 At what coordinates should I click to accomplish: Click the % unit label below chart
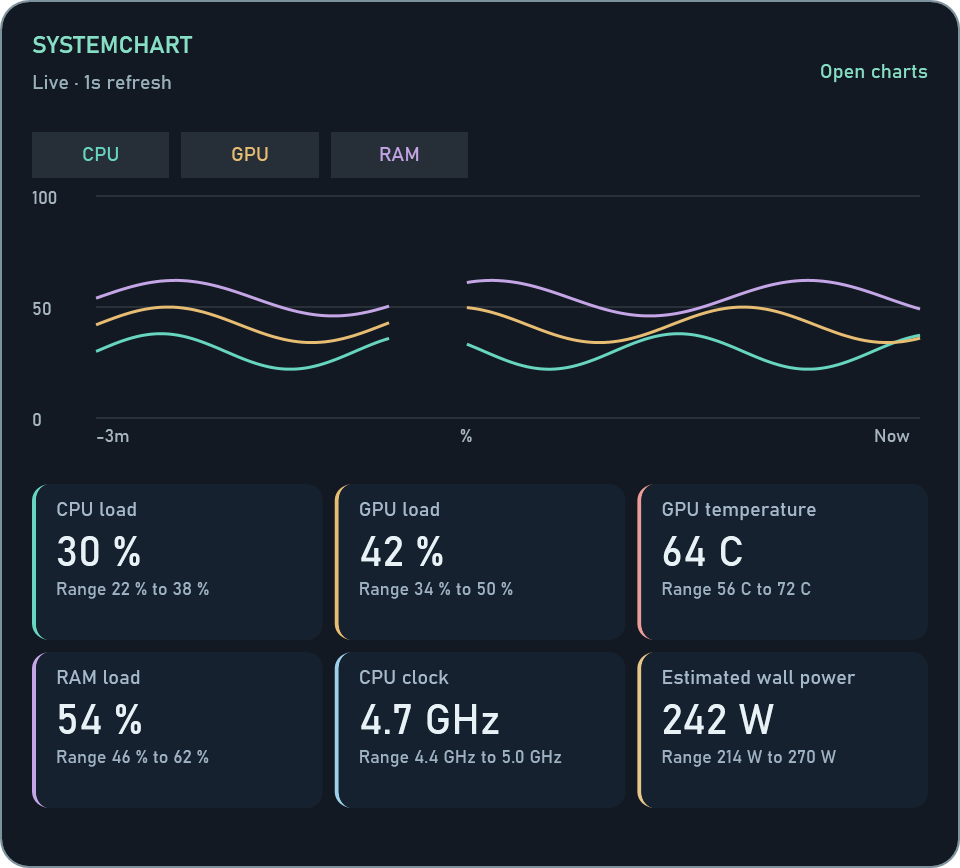pos(466,436)
